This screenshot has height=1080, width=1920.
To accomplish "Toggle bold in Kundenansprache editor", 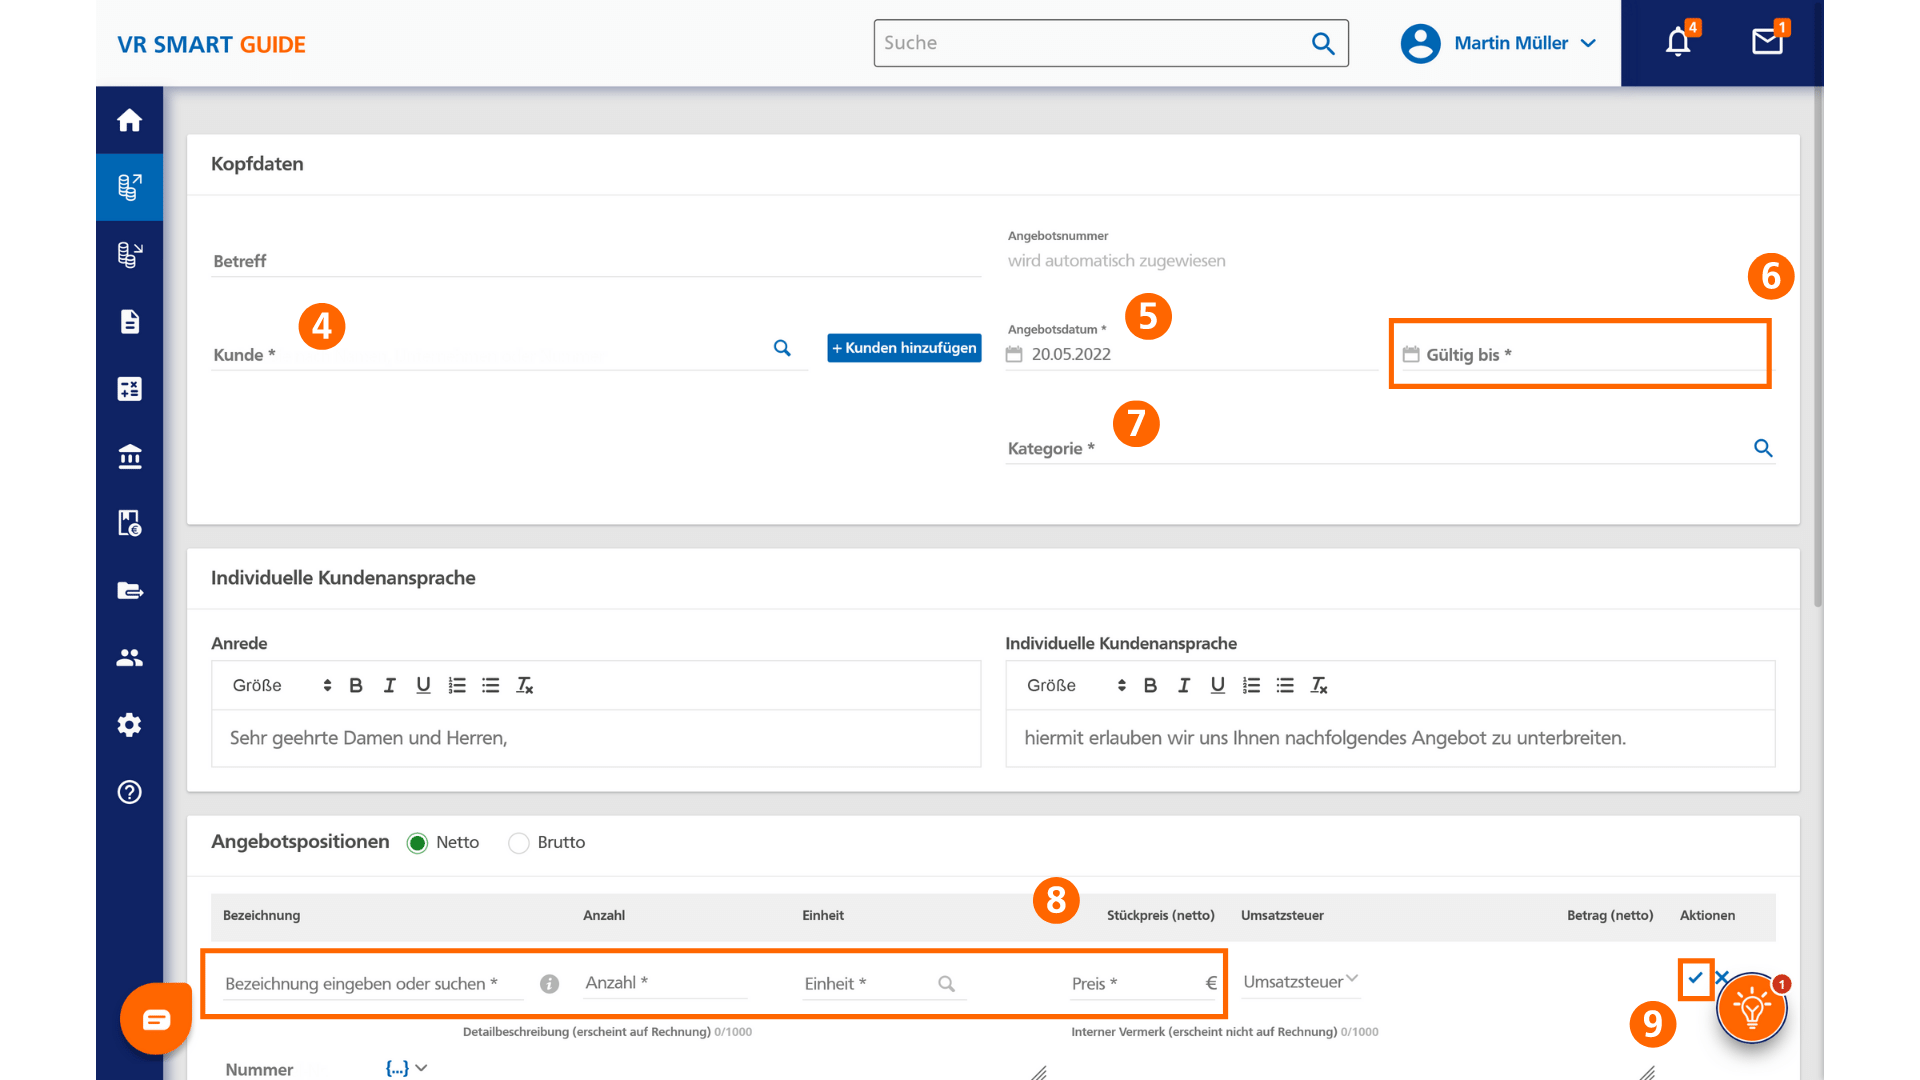I will (x=1150, y=685).
